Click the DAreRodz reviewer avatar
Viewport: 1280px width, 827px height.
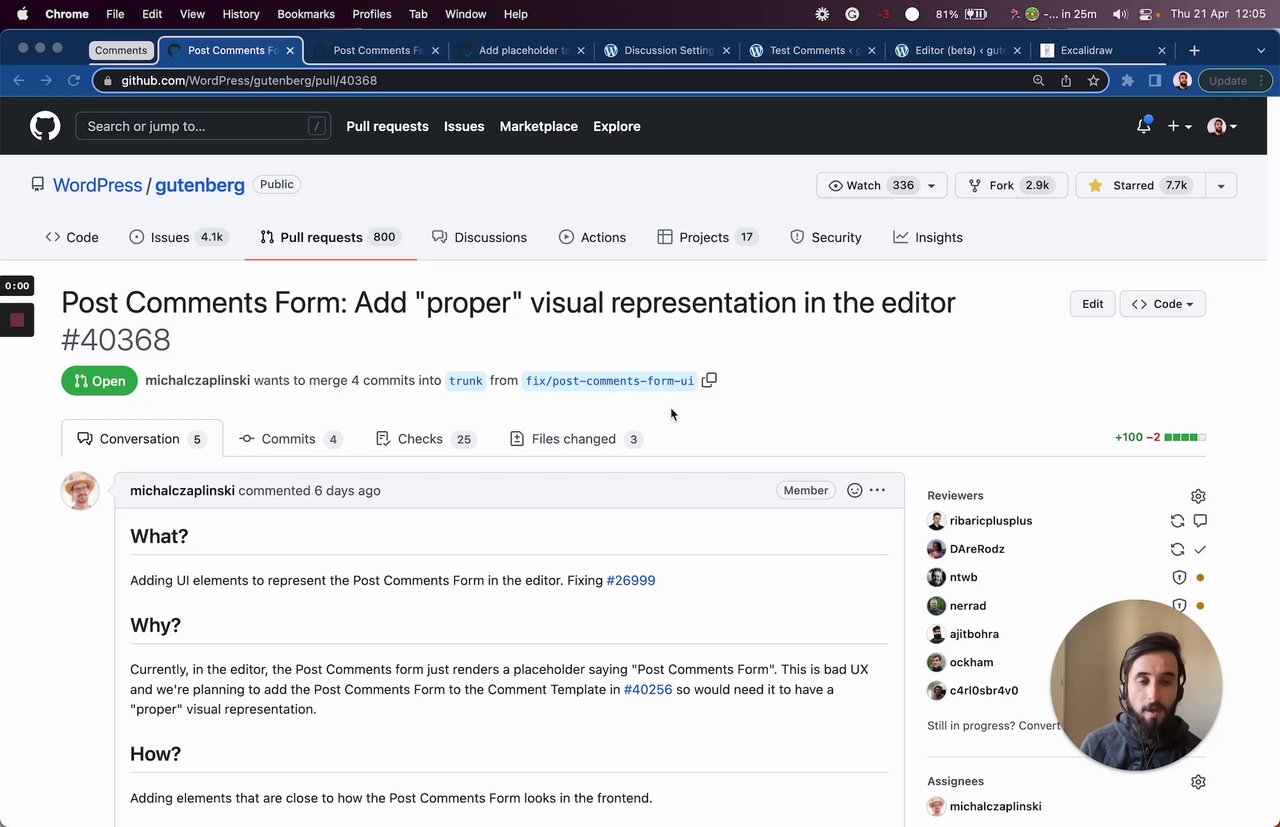point(936,549)
